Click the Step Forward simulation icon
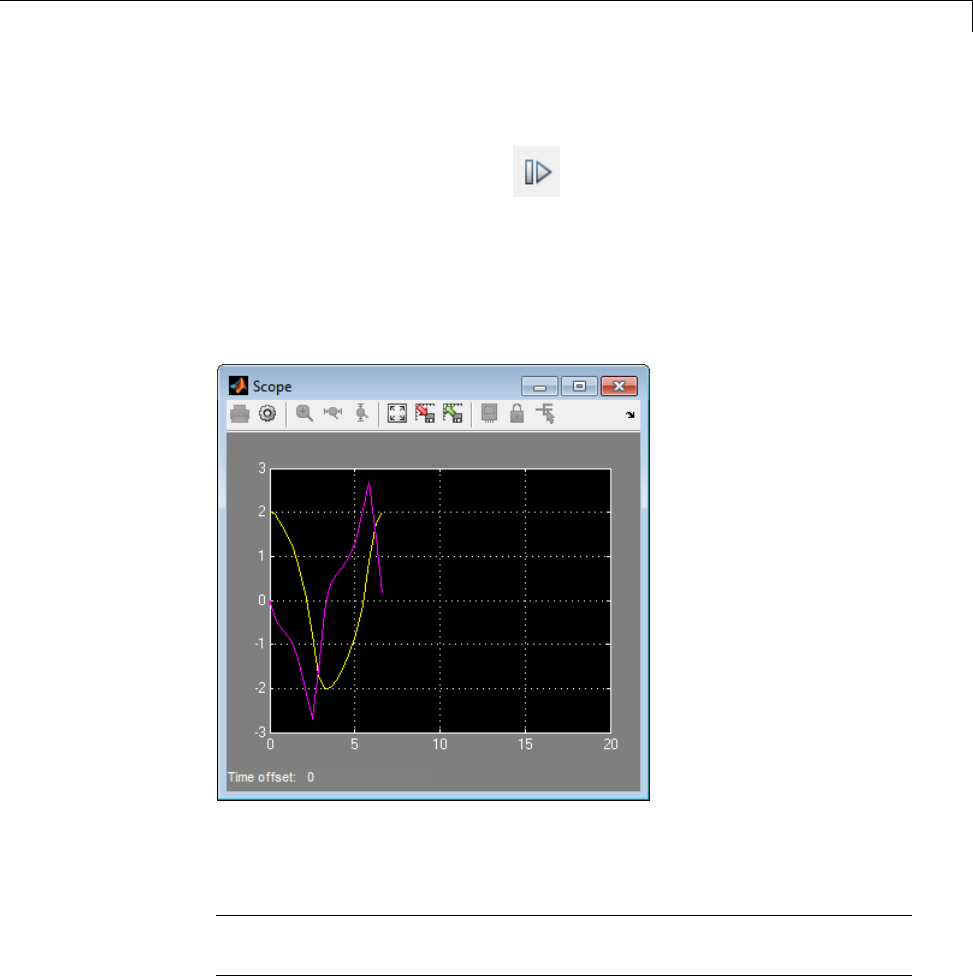 pyautogui.click(x=537, y=172)
